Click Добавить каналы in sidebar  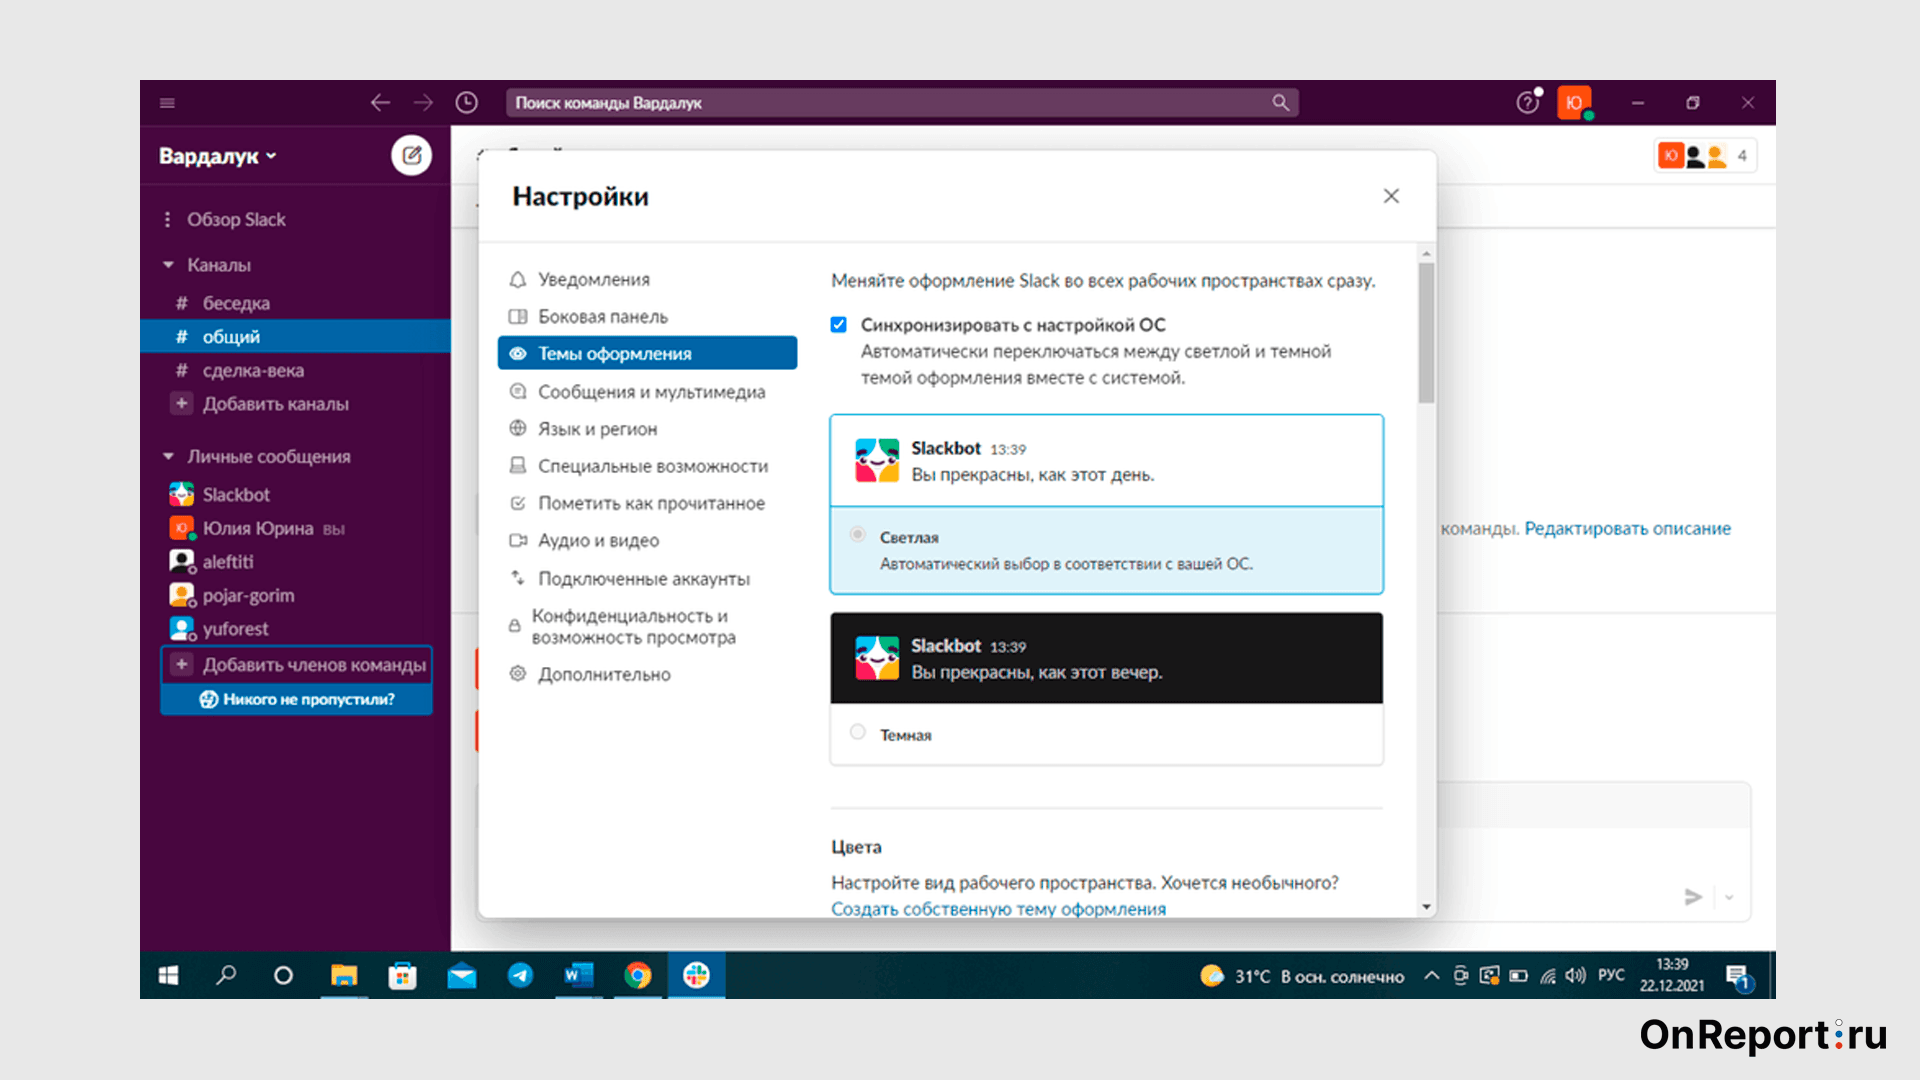point(275,404)
